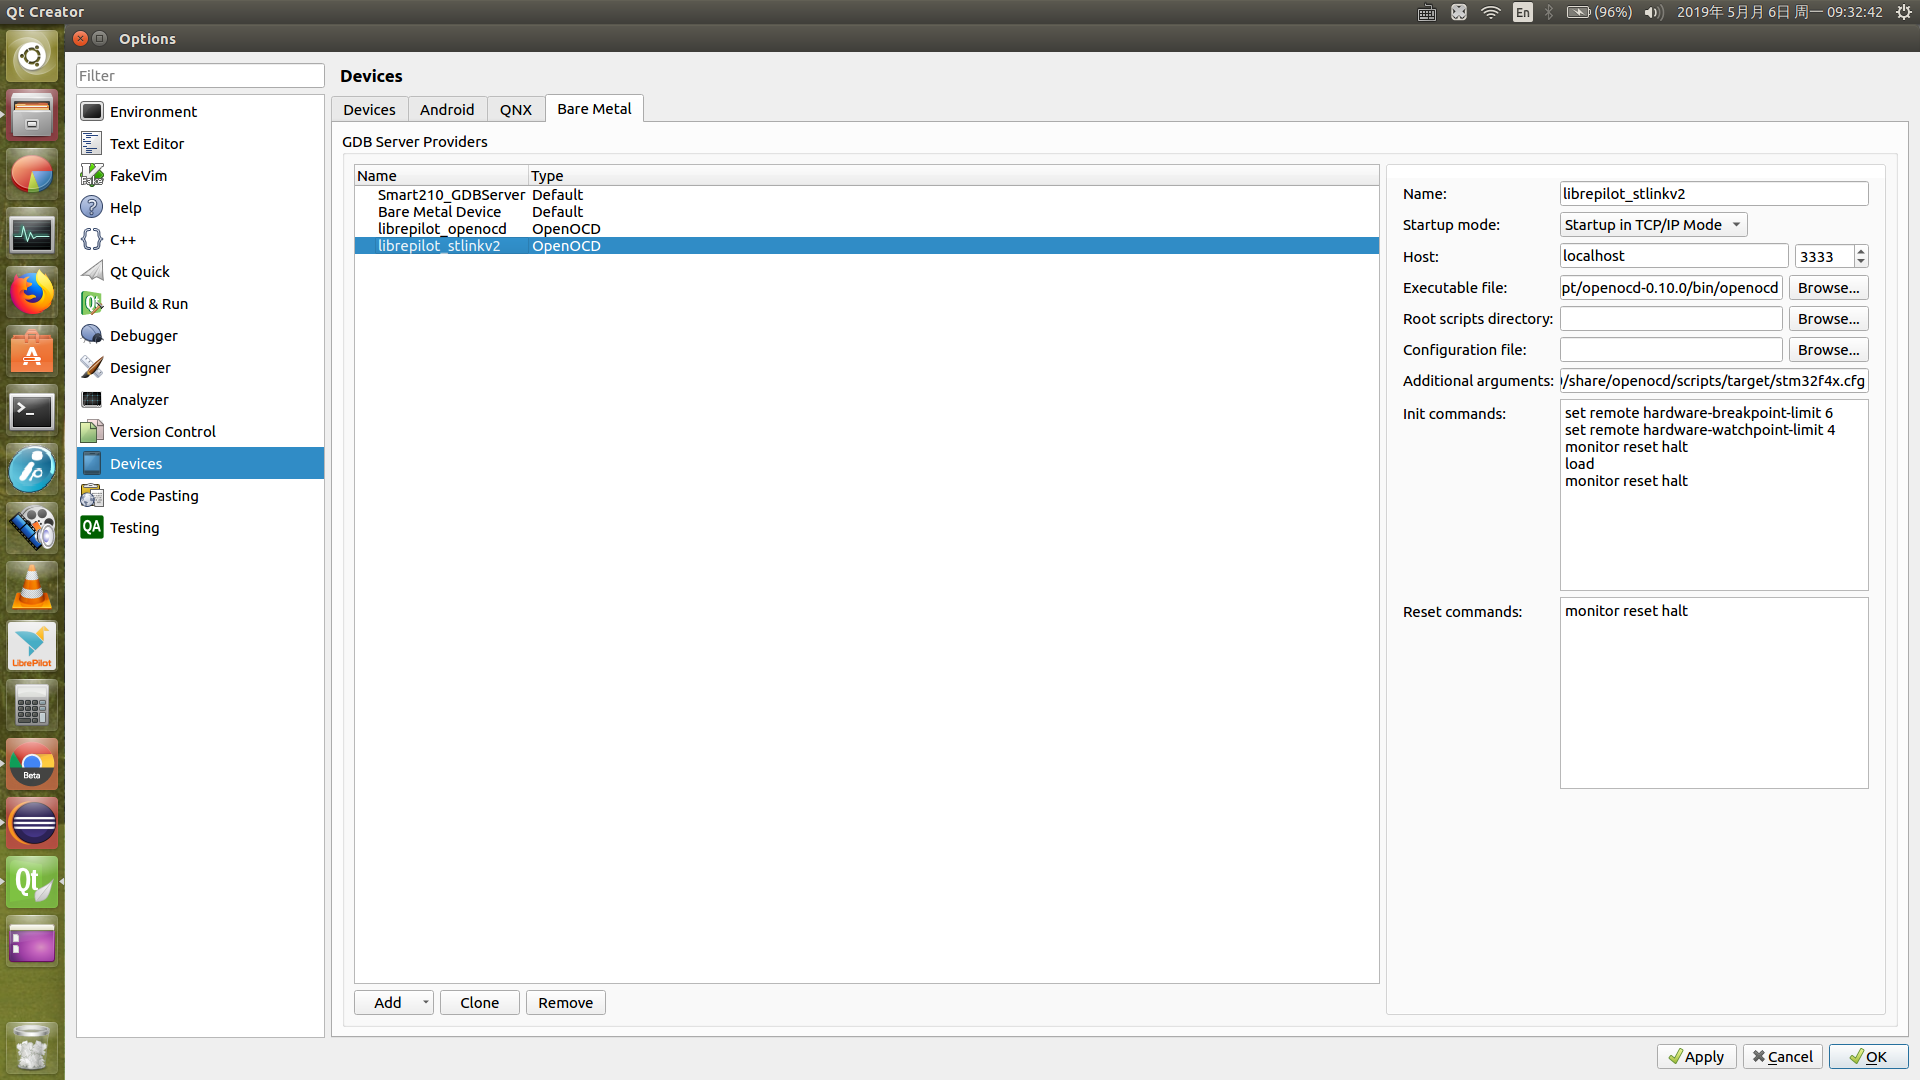The height and width of the screenshot is (1080, 1920).
Task: Open Build & Run settings
Action: point(148,303)
